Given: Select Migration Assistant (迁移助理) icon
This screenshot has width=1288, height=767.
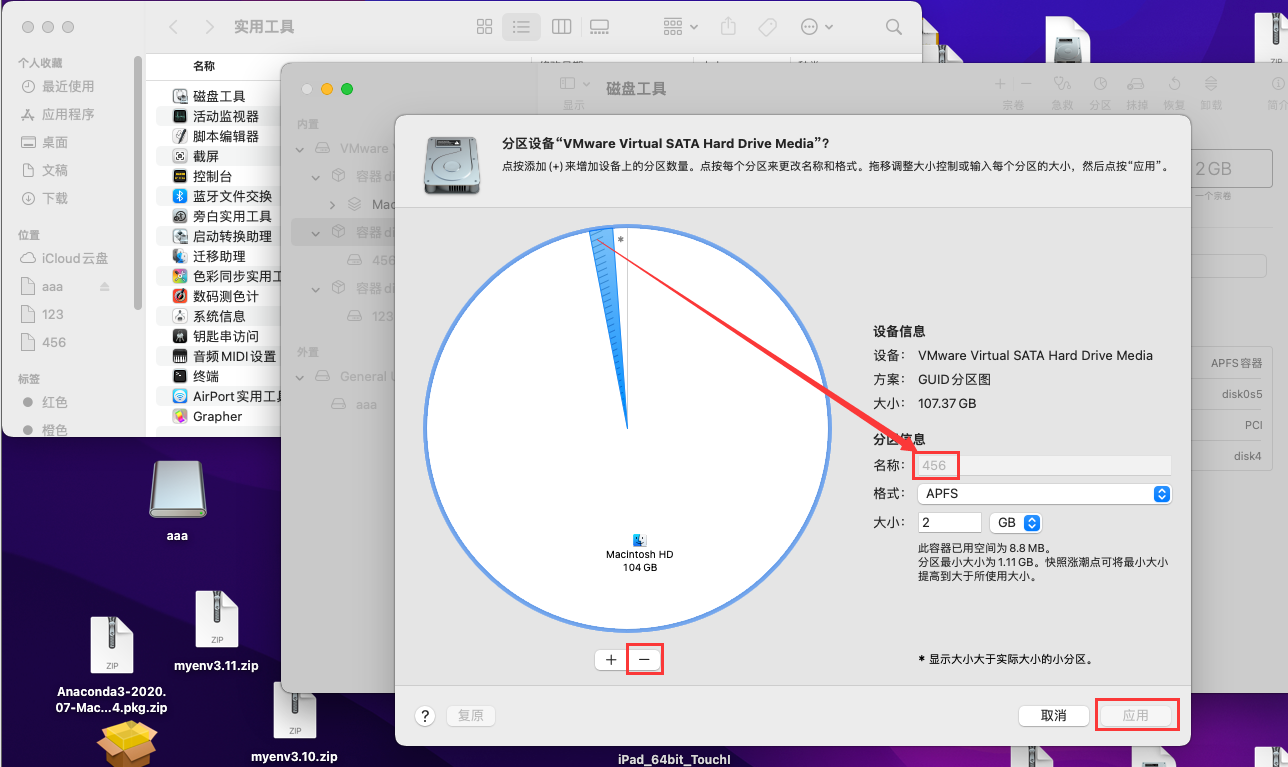Looking at the screenshot, I should point(180,256).
